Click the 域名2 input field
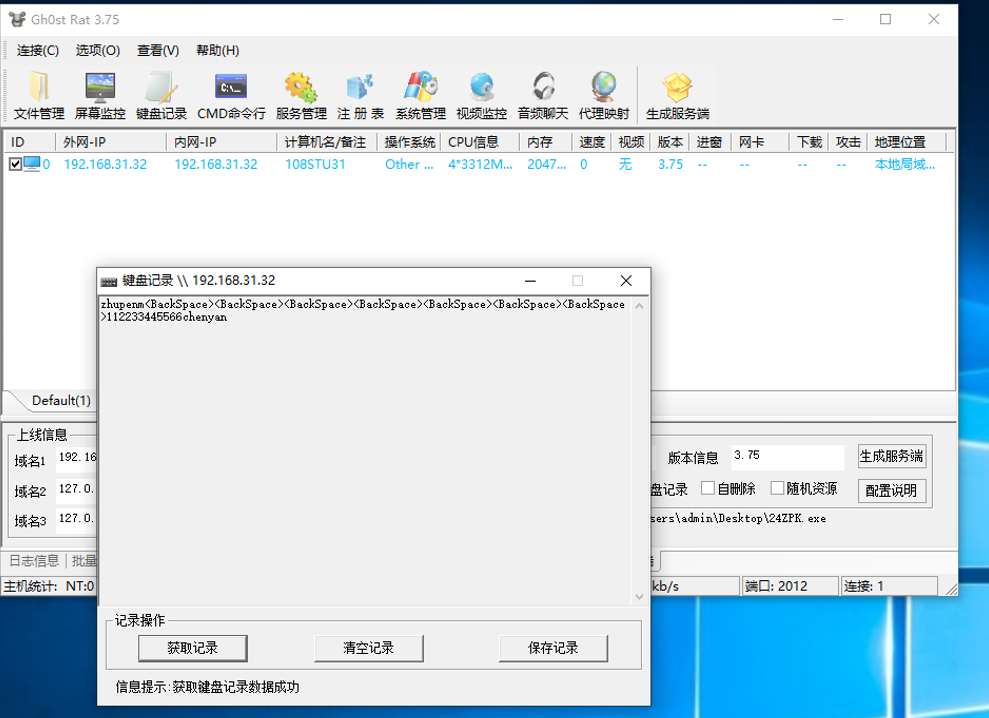 tap(76, 490)
